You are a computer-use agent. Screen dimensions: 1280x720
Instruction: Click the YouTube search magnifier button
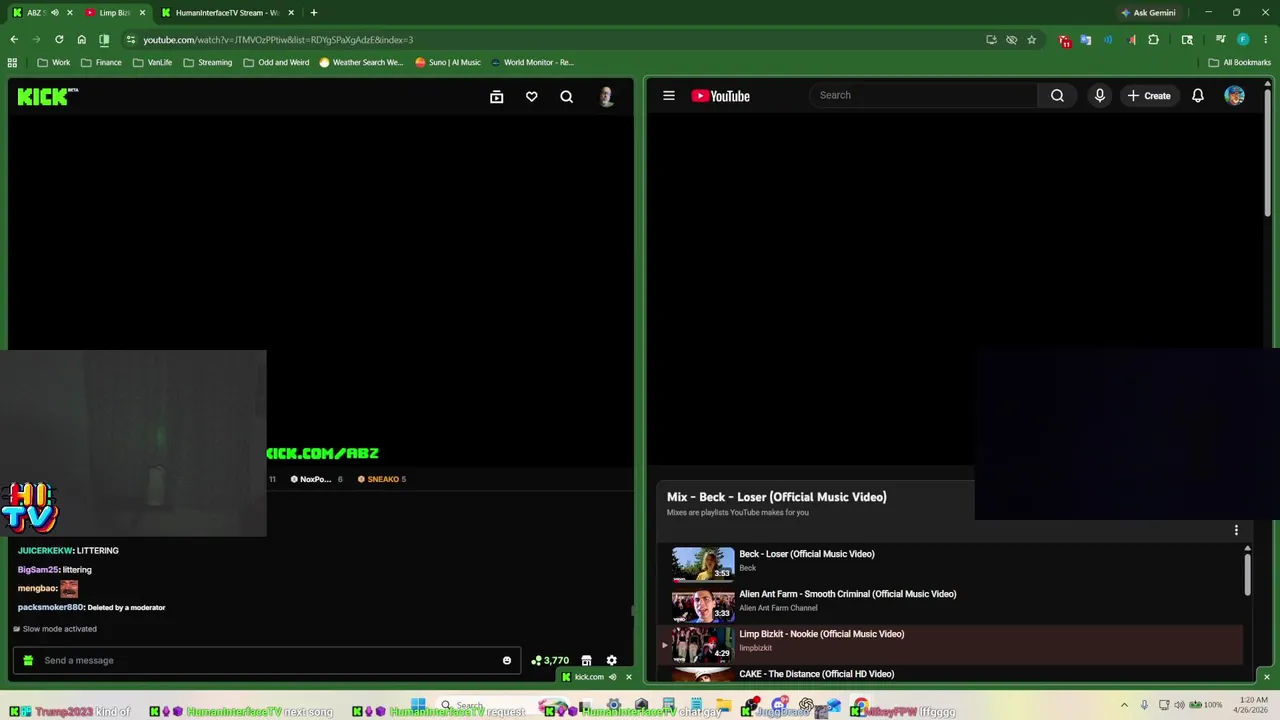[1057, 95]
